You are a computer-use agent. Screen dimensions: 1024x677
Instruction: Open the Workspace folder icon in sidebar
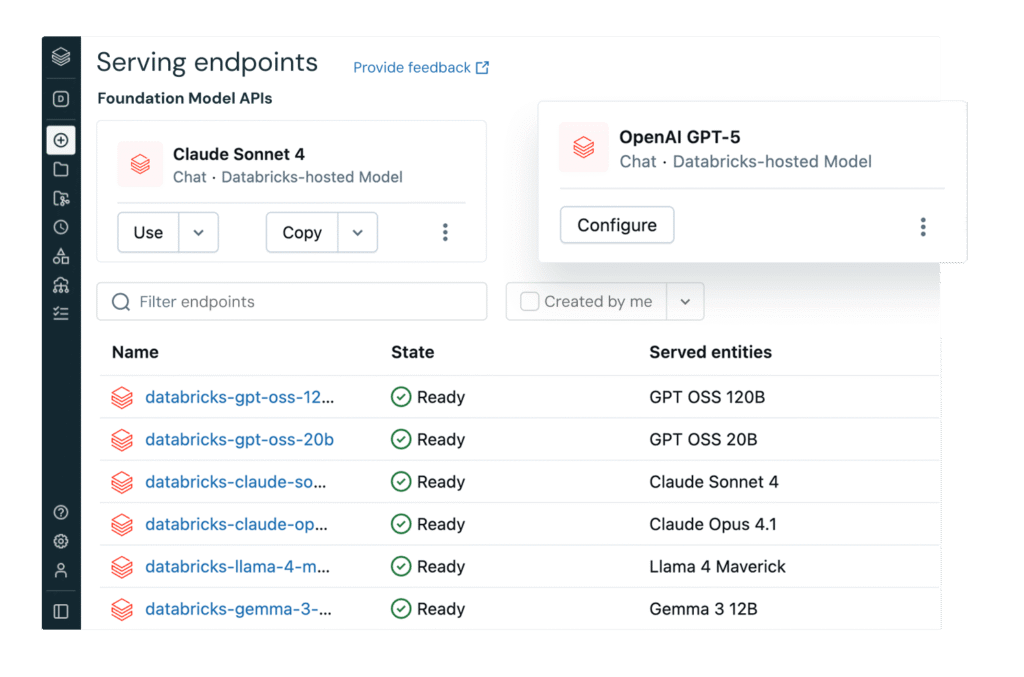tap(61, 170)
